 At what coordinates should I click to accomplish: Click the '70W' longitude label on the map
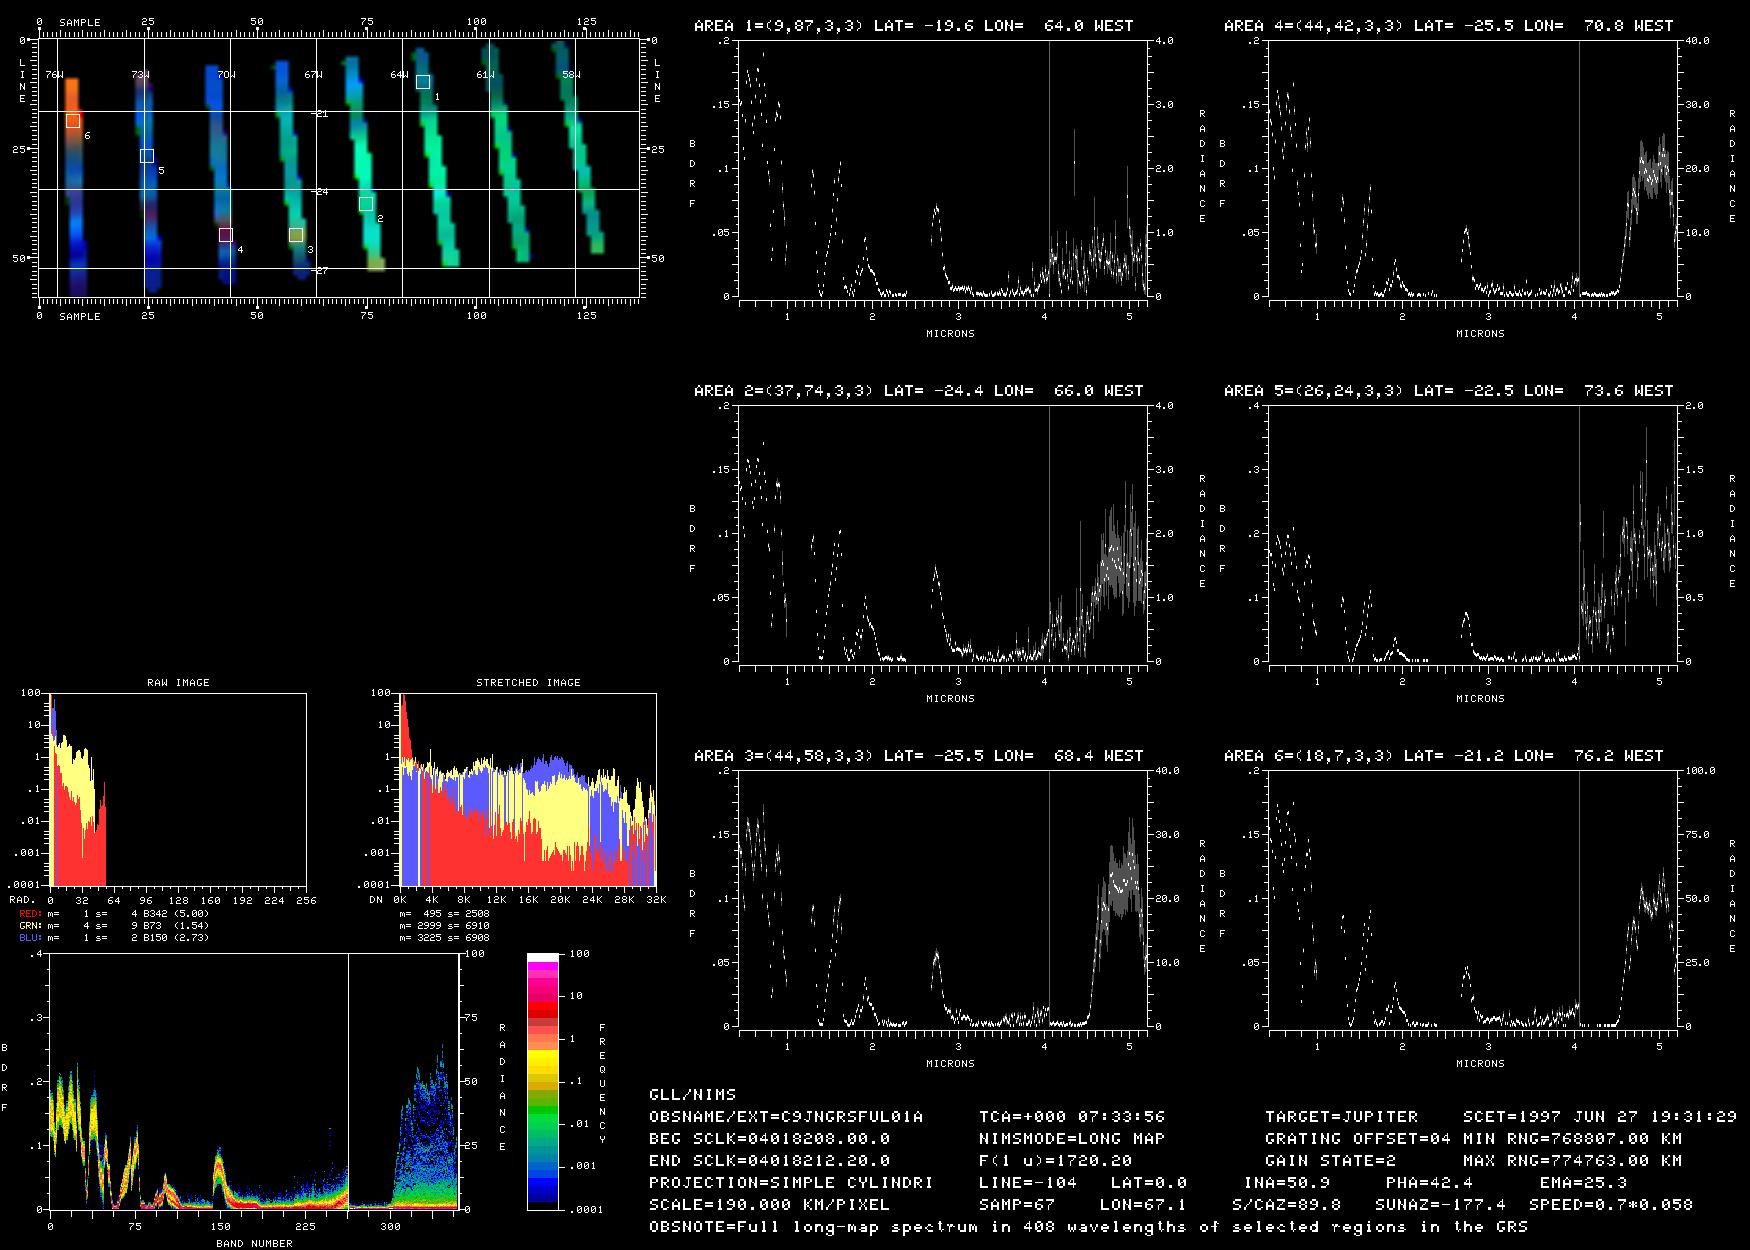pos(226,75)
